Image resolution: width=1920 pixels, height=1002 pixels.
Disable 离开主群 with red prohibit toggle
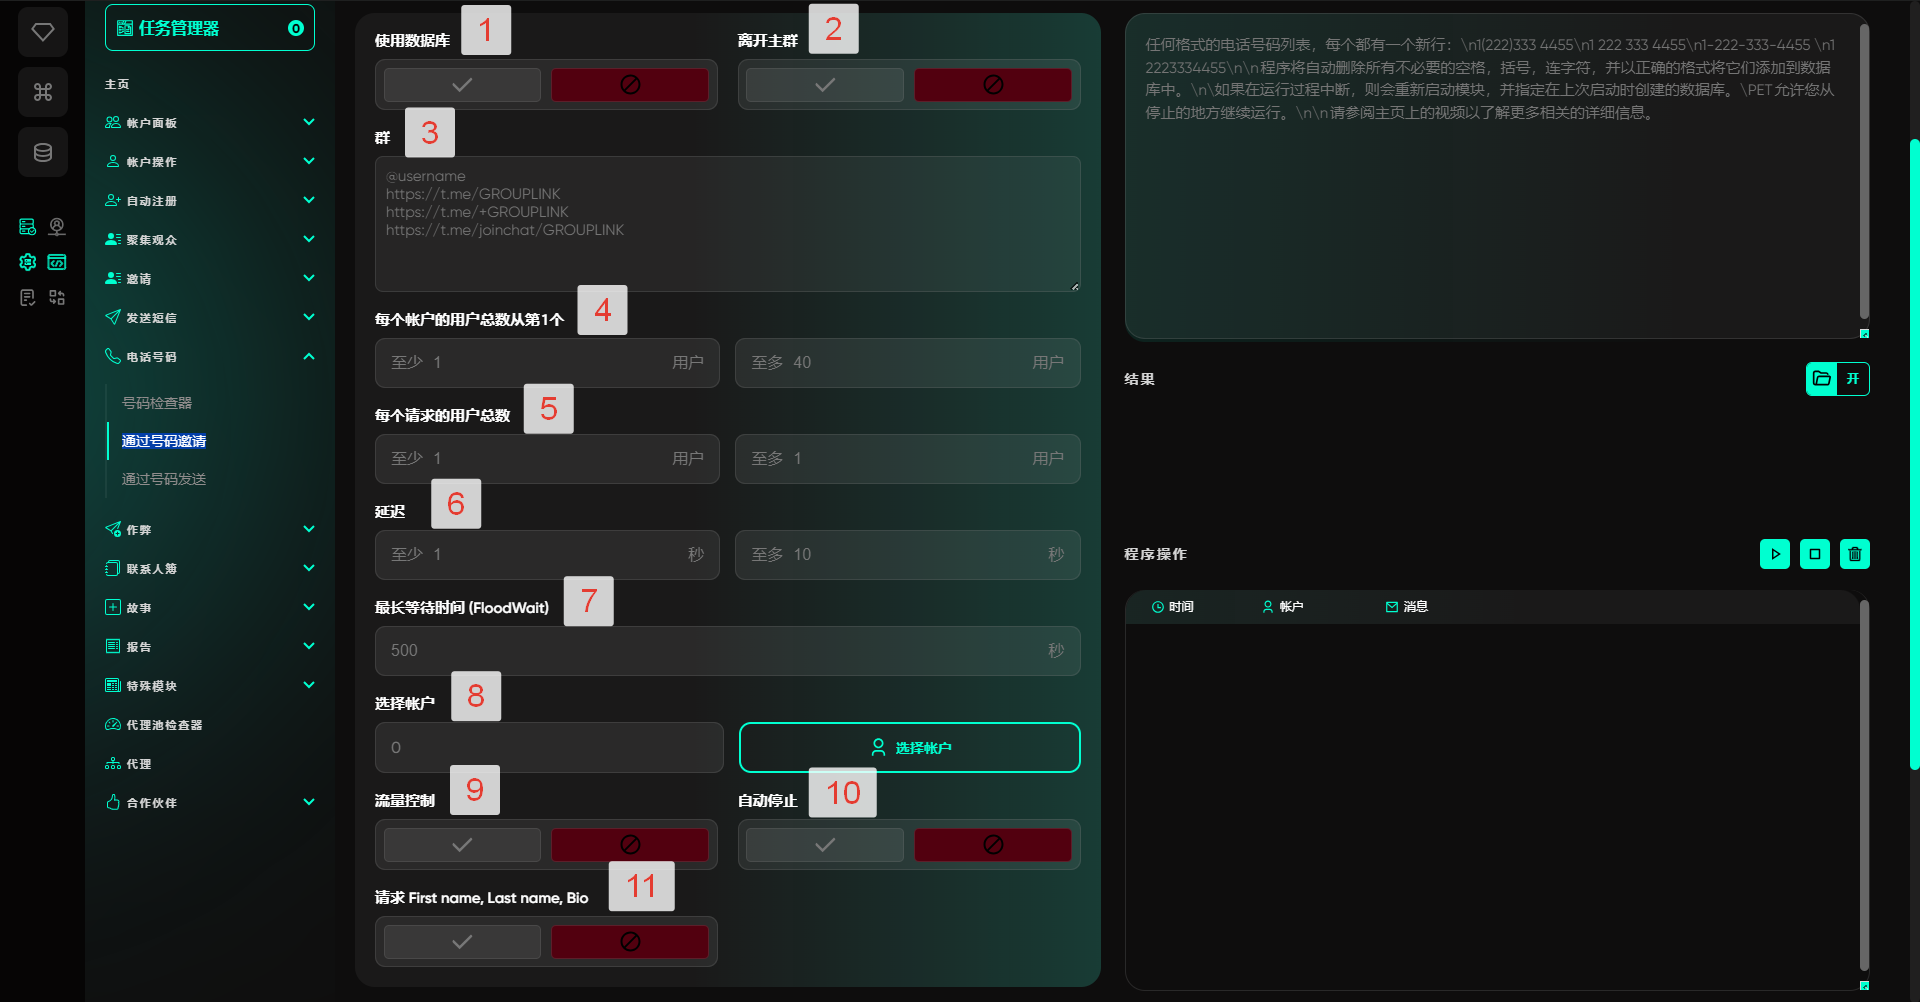pyautogui.click(x=992, y=85)
